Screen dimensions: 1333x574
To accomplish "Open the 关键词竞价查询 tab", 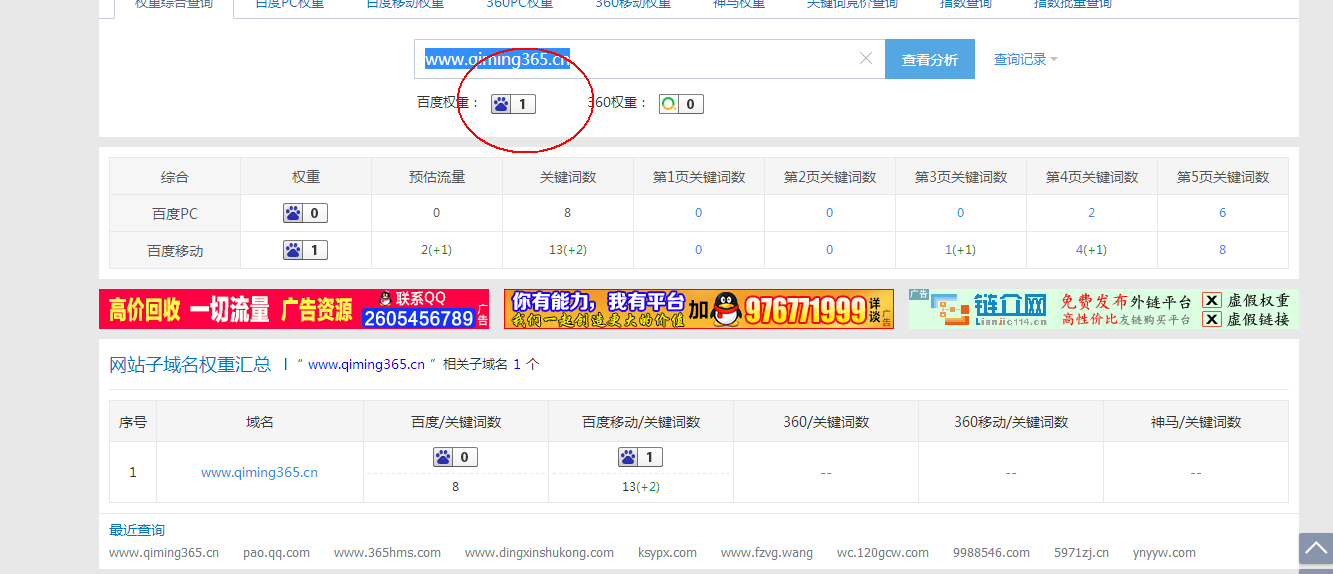I will [852, 4].
